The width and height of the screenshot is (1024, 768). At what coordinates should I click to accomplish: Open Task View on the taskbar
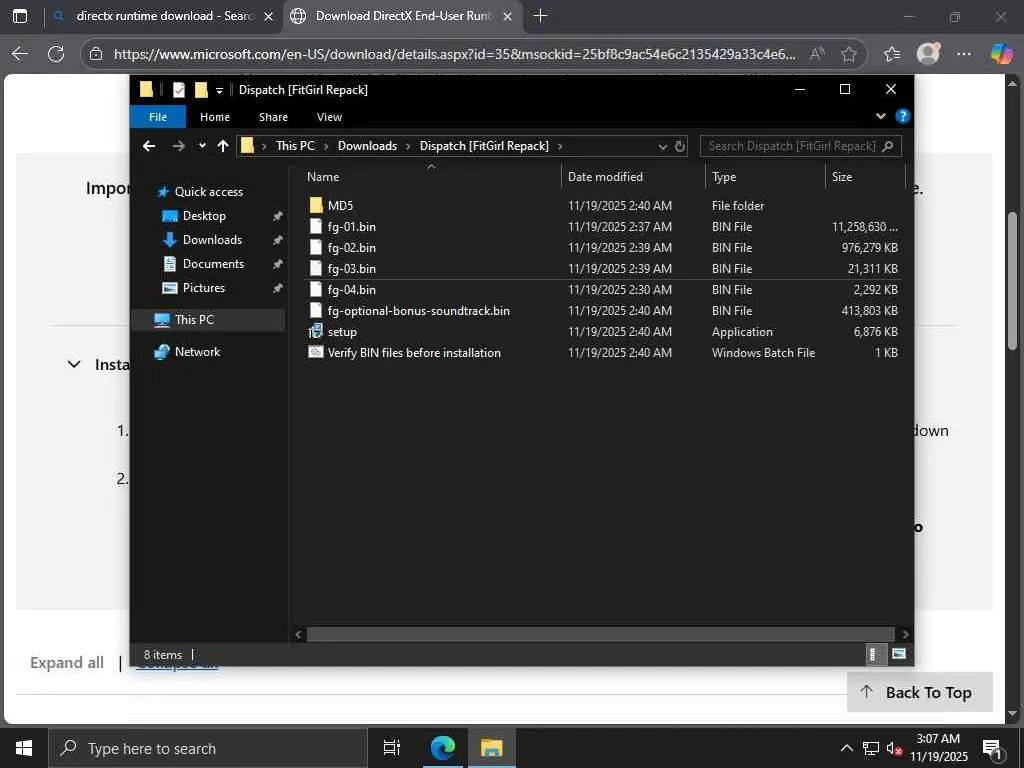pyautogui.click(x=392, y=748)
